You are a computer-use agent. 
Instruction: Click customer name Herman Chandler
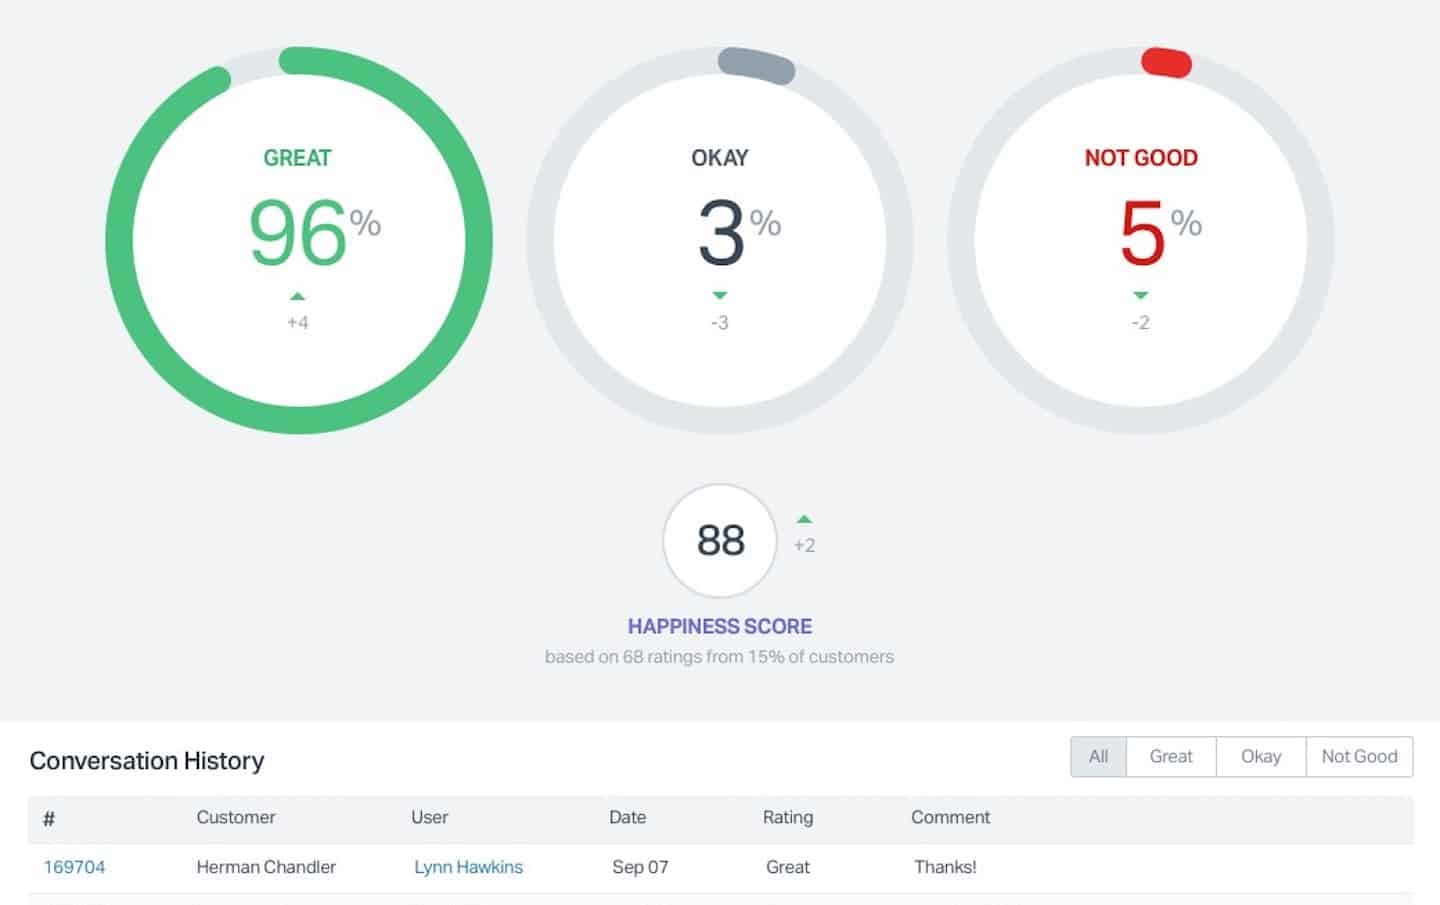click(x=266, y=867)
